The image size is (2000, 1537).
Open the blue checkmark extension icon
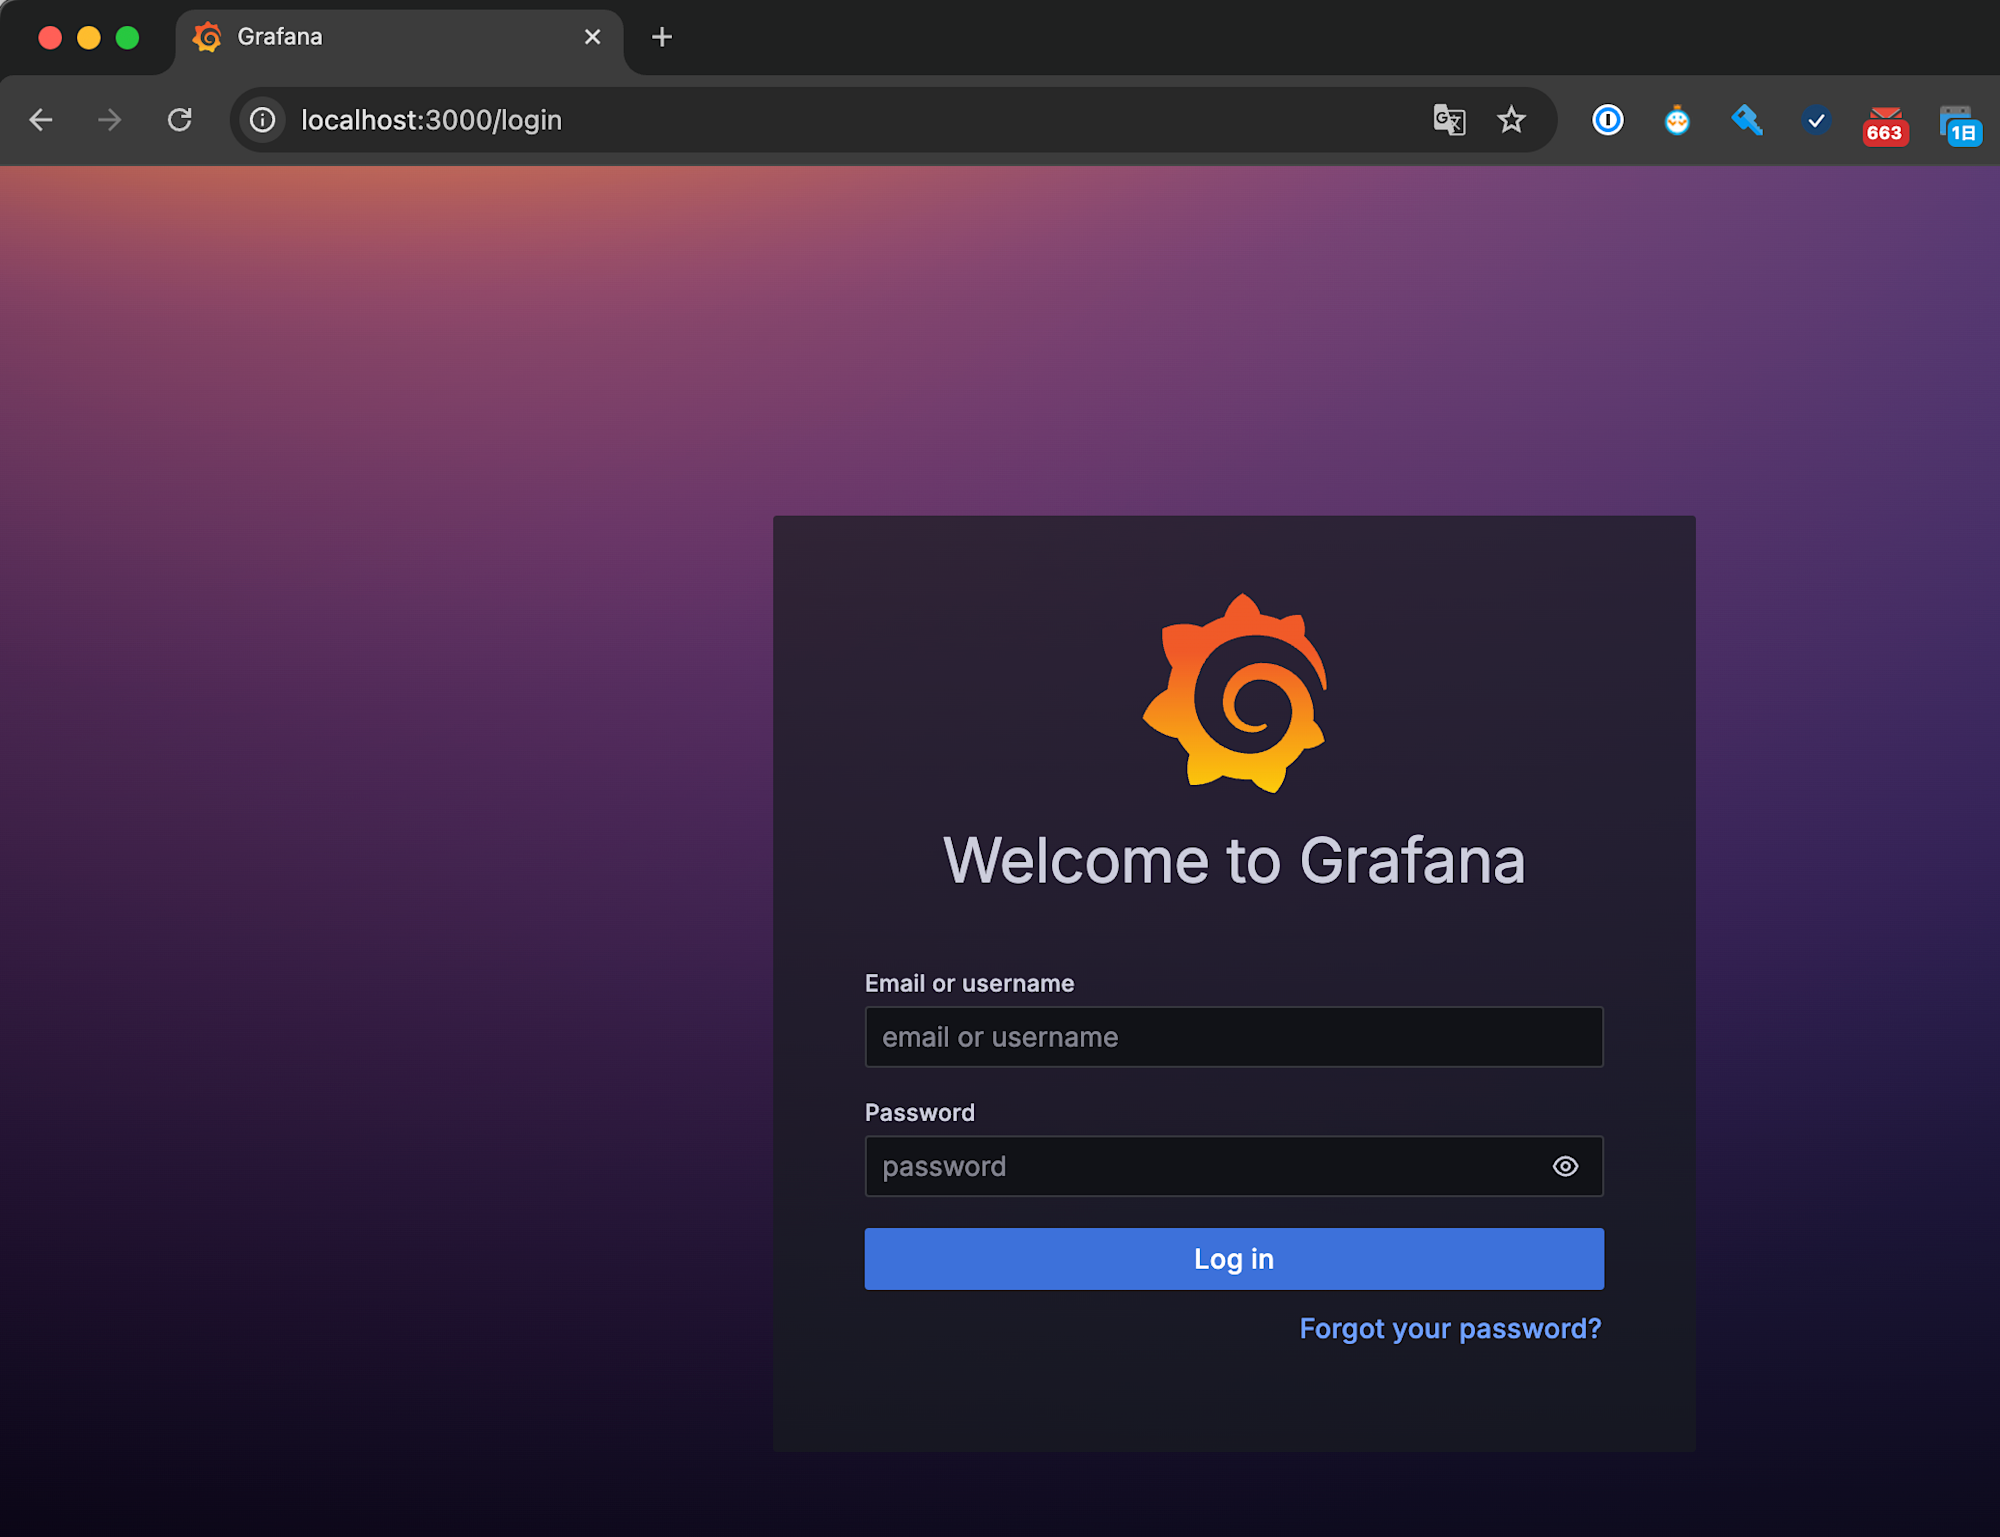point(1816,120)
